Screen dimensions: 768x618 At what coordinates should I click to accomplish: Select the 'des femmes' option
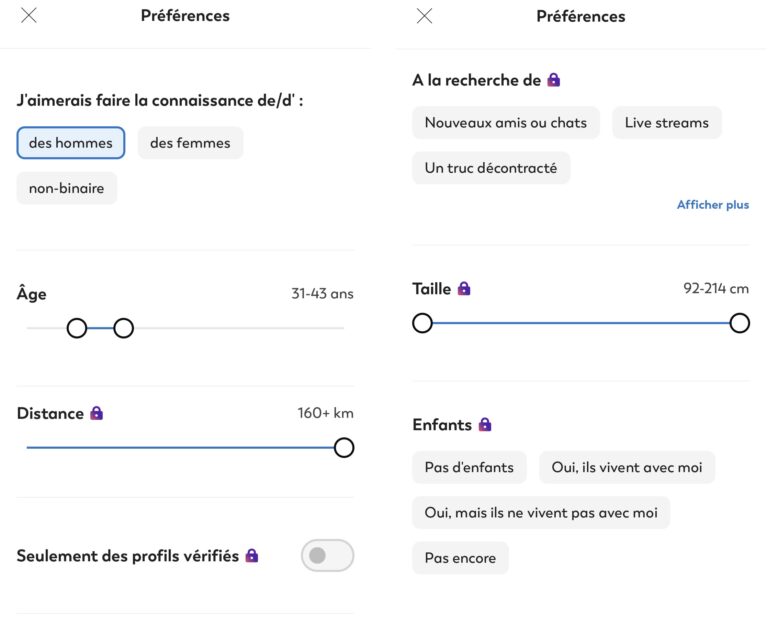191,143
